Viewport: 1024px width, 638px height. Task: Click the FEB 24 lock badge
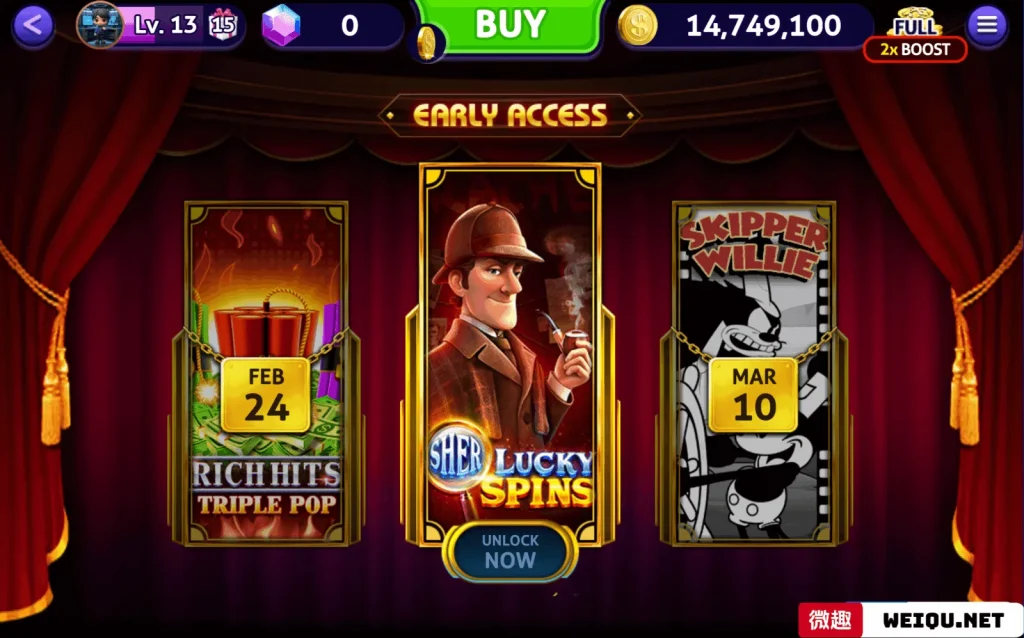[266, 395]
